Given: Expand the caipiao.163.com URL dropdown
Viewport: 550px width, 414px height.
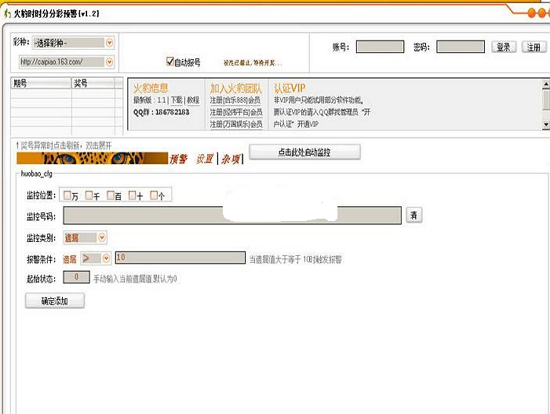Looking at the screenshot, I should click(109, 62).
